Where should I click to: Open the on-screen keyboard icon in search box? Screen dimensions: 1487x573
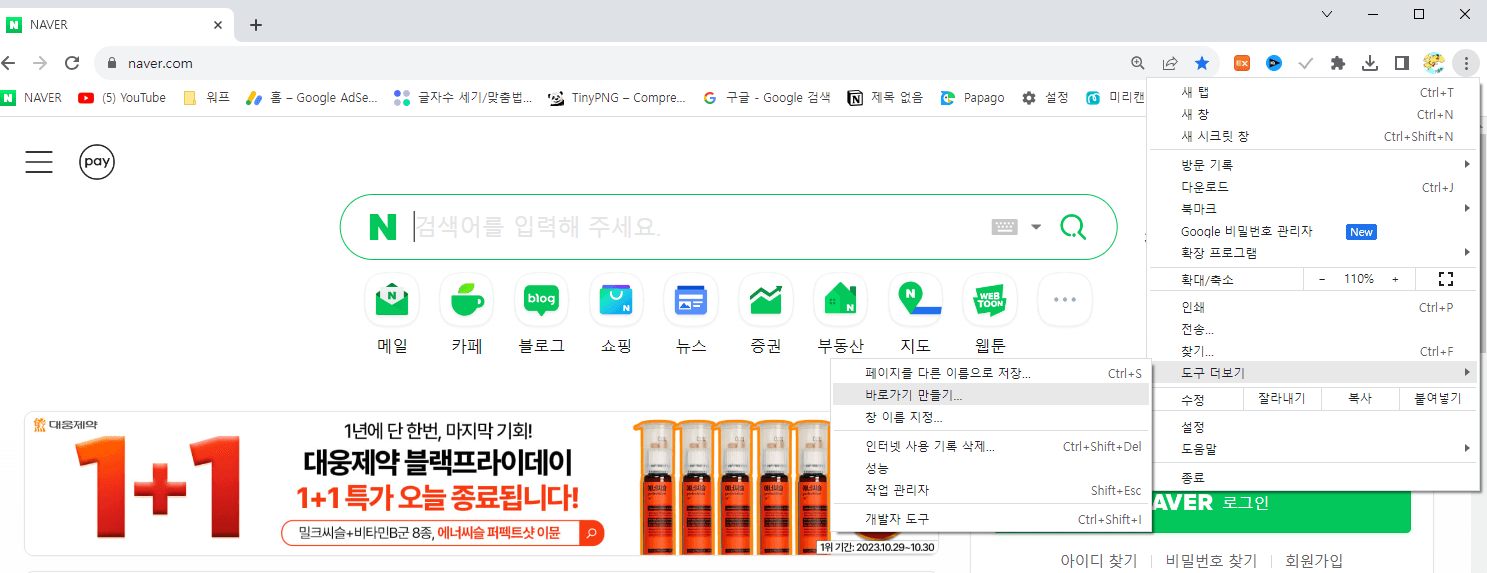[x=1004, y=227]
